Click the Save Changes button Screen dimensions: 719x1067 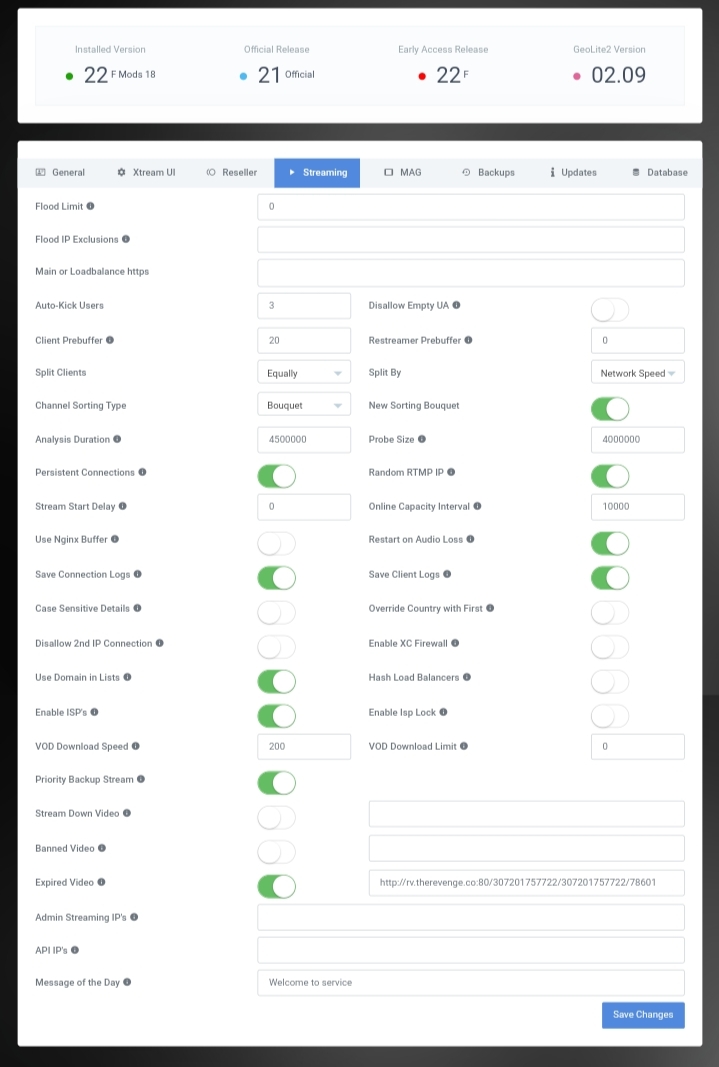(643, 1014)
